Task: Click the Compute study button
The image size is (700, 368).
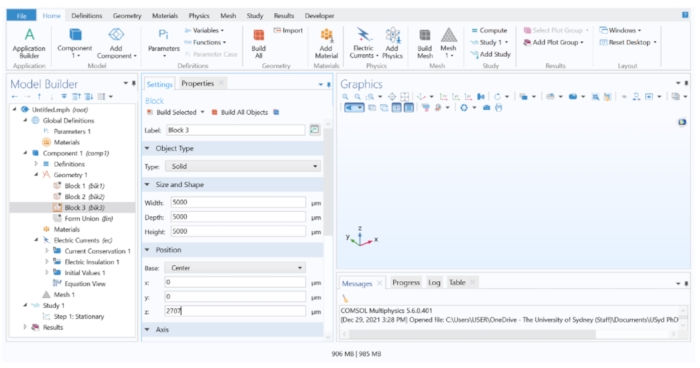Action: 489,30
